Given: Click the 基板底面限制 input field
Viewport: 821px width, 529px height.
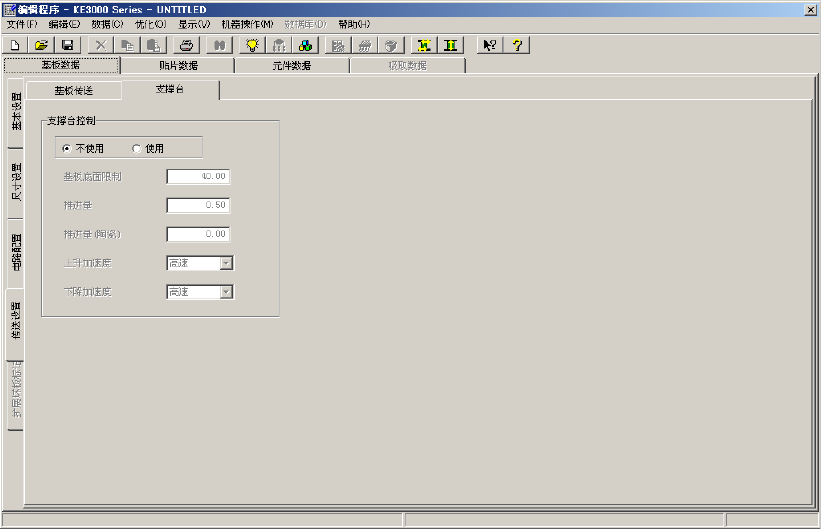Looking at the screenshot, I should tap(198, 177).
